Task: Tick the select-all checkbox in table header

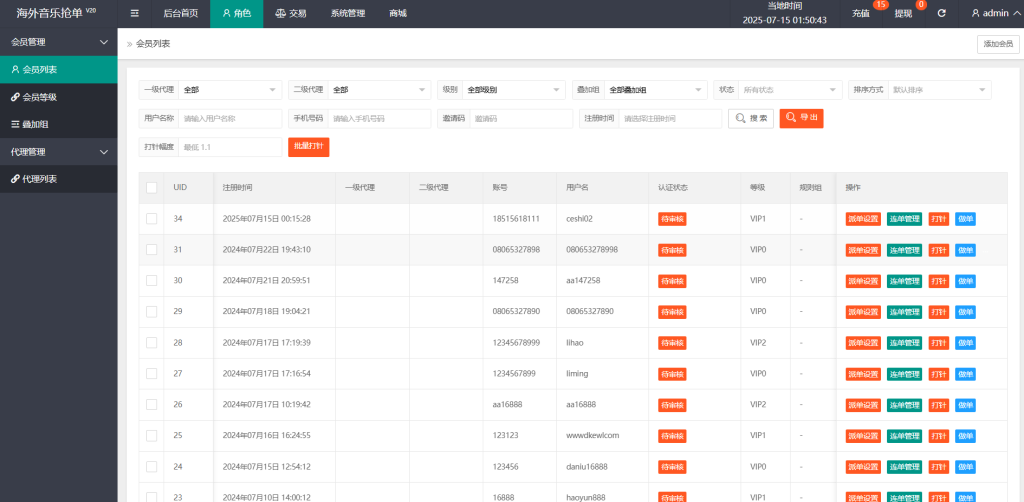Action: [152, 187]
